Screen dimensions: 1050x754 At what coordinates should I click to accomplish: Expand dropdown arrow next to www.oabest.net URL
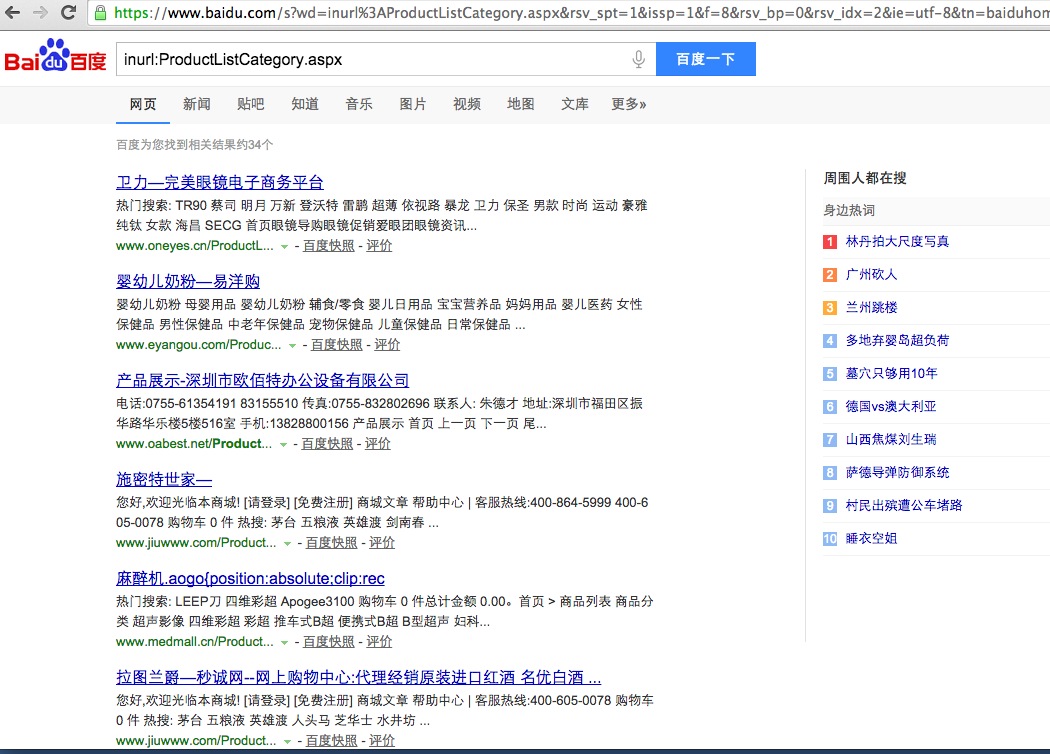point(283,445)
